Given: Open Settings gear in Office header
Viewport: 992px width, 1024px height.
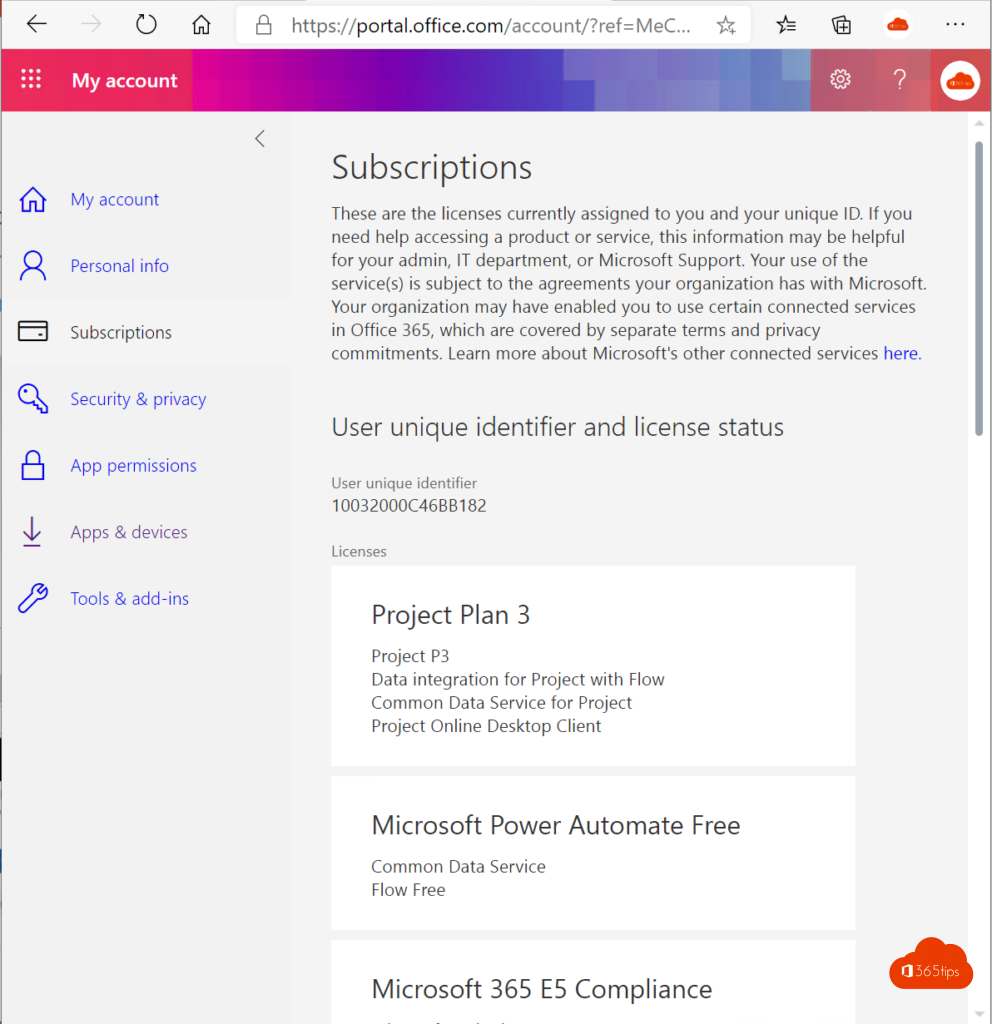Looking at the screenshot, I should click(x=840, y=80).
